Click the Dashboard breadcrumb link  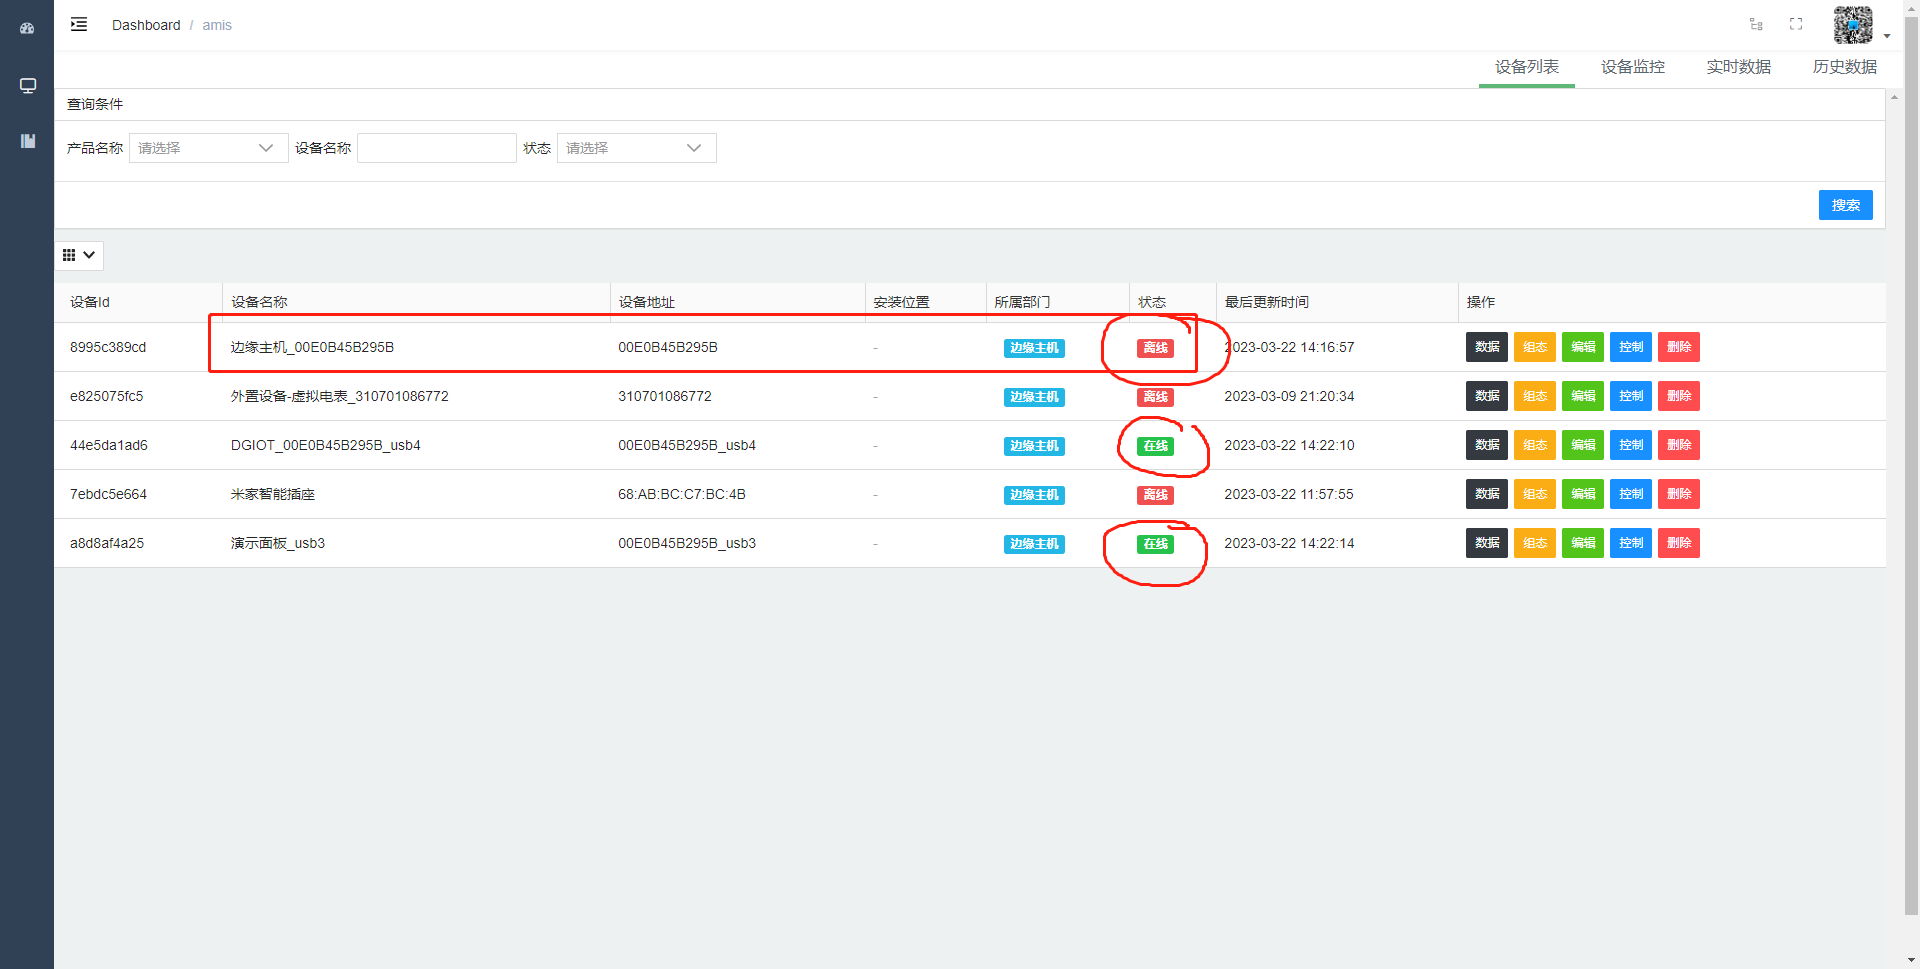pyautogui.click(x=146, y=25)
